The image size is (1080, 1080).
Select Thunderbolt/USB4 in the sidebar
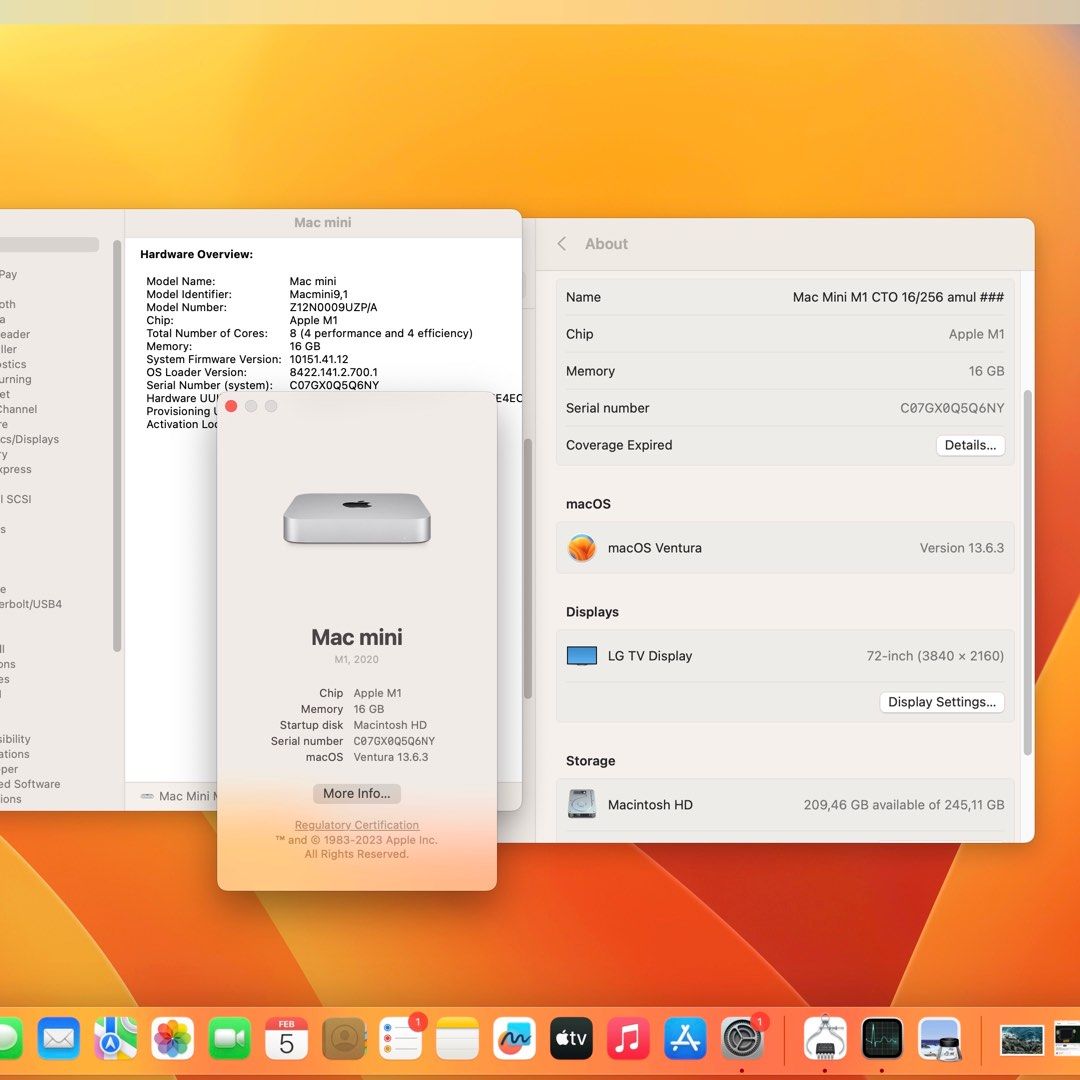pyautogui.click(x=30, y=604)
